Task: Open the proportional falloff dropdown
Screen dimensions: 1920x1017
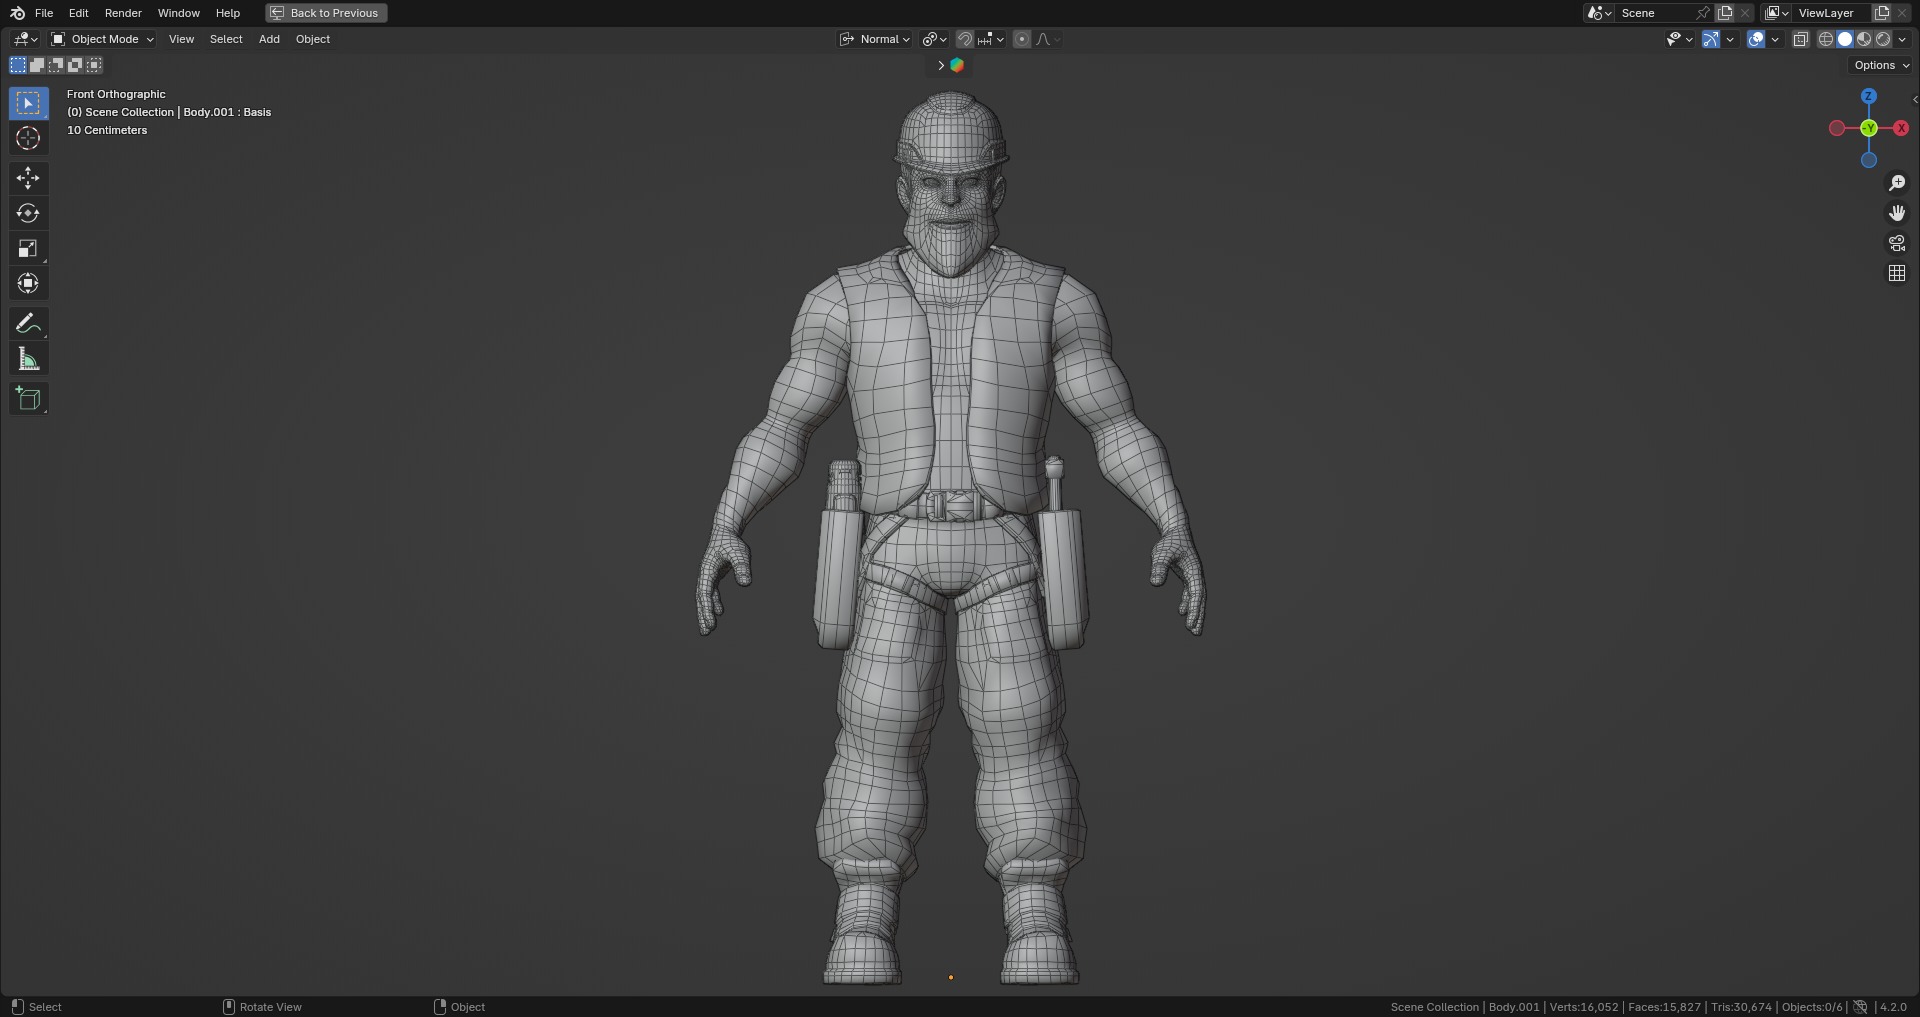Action: [1047, 39]
